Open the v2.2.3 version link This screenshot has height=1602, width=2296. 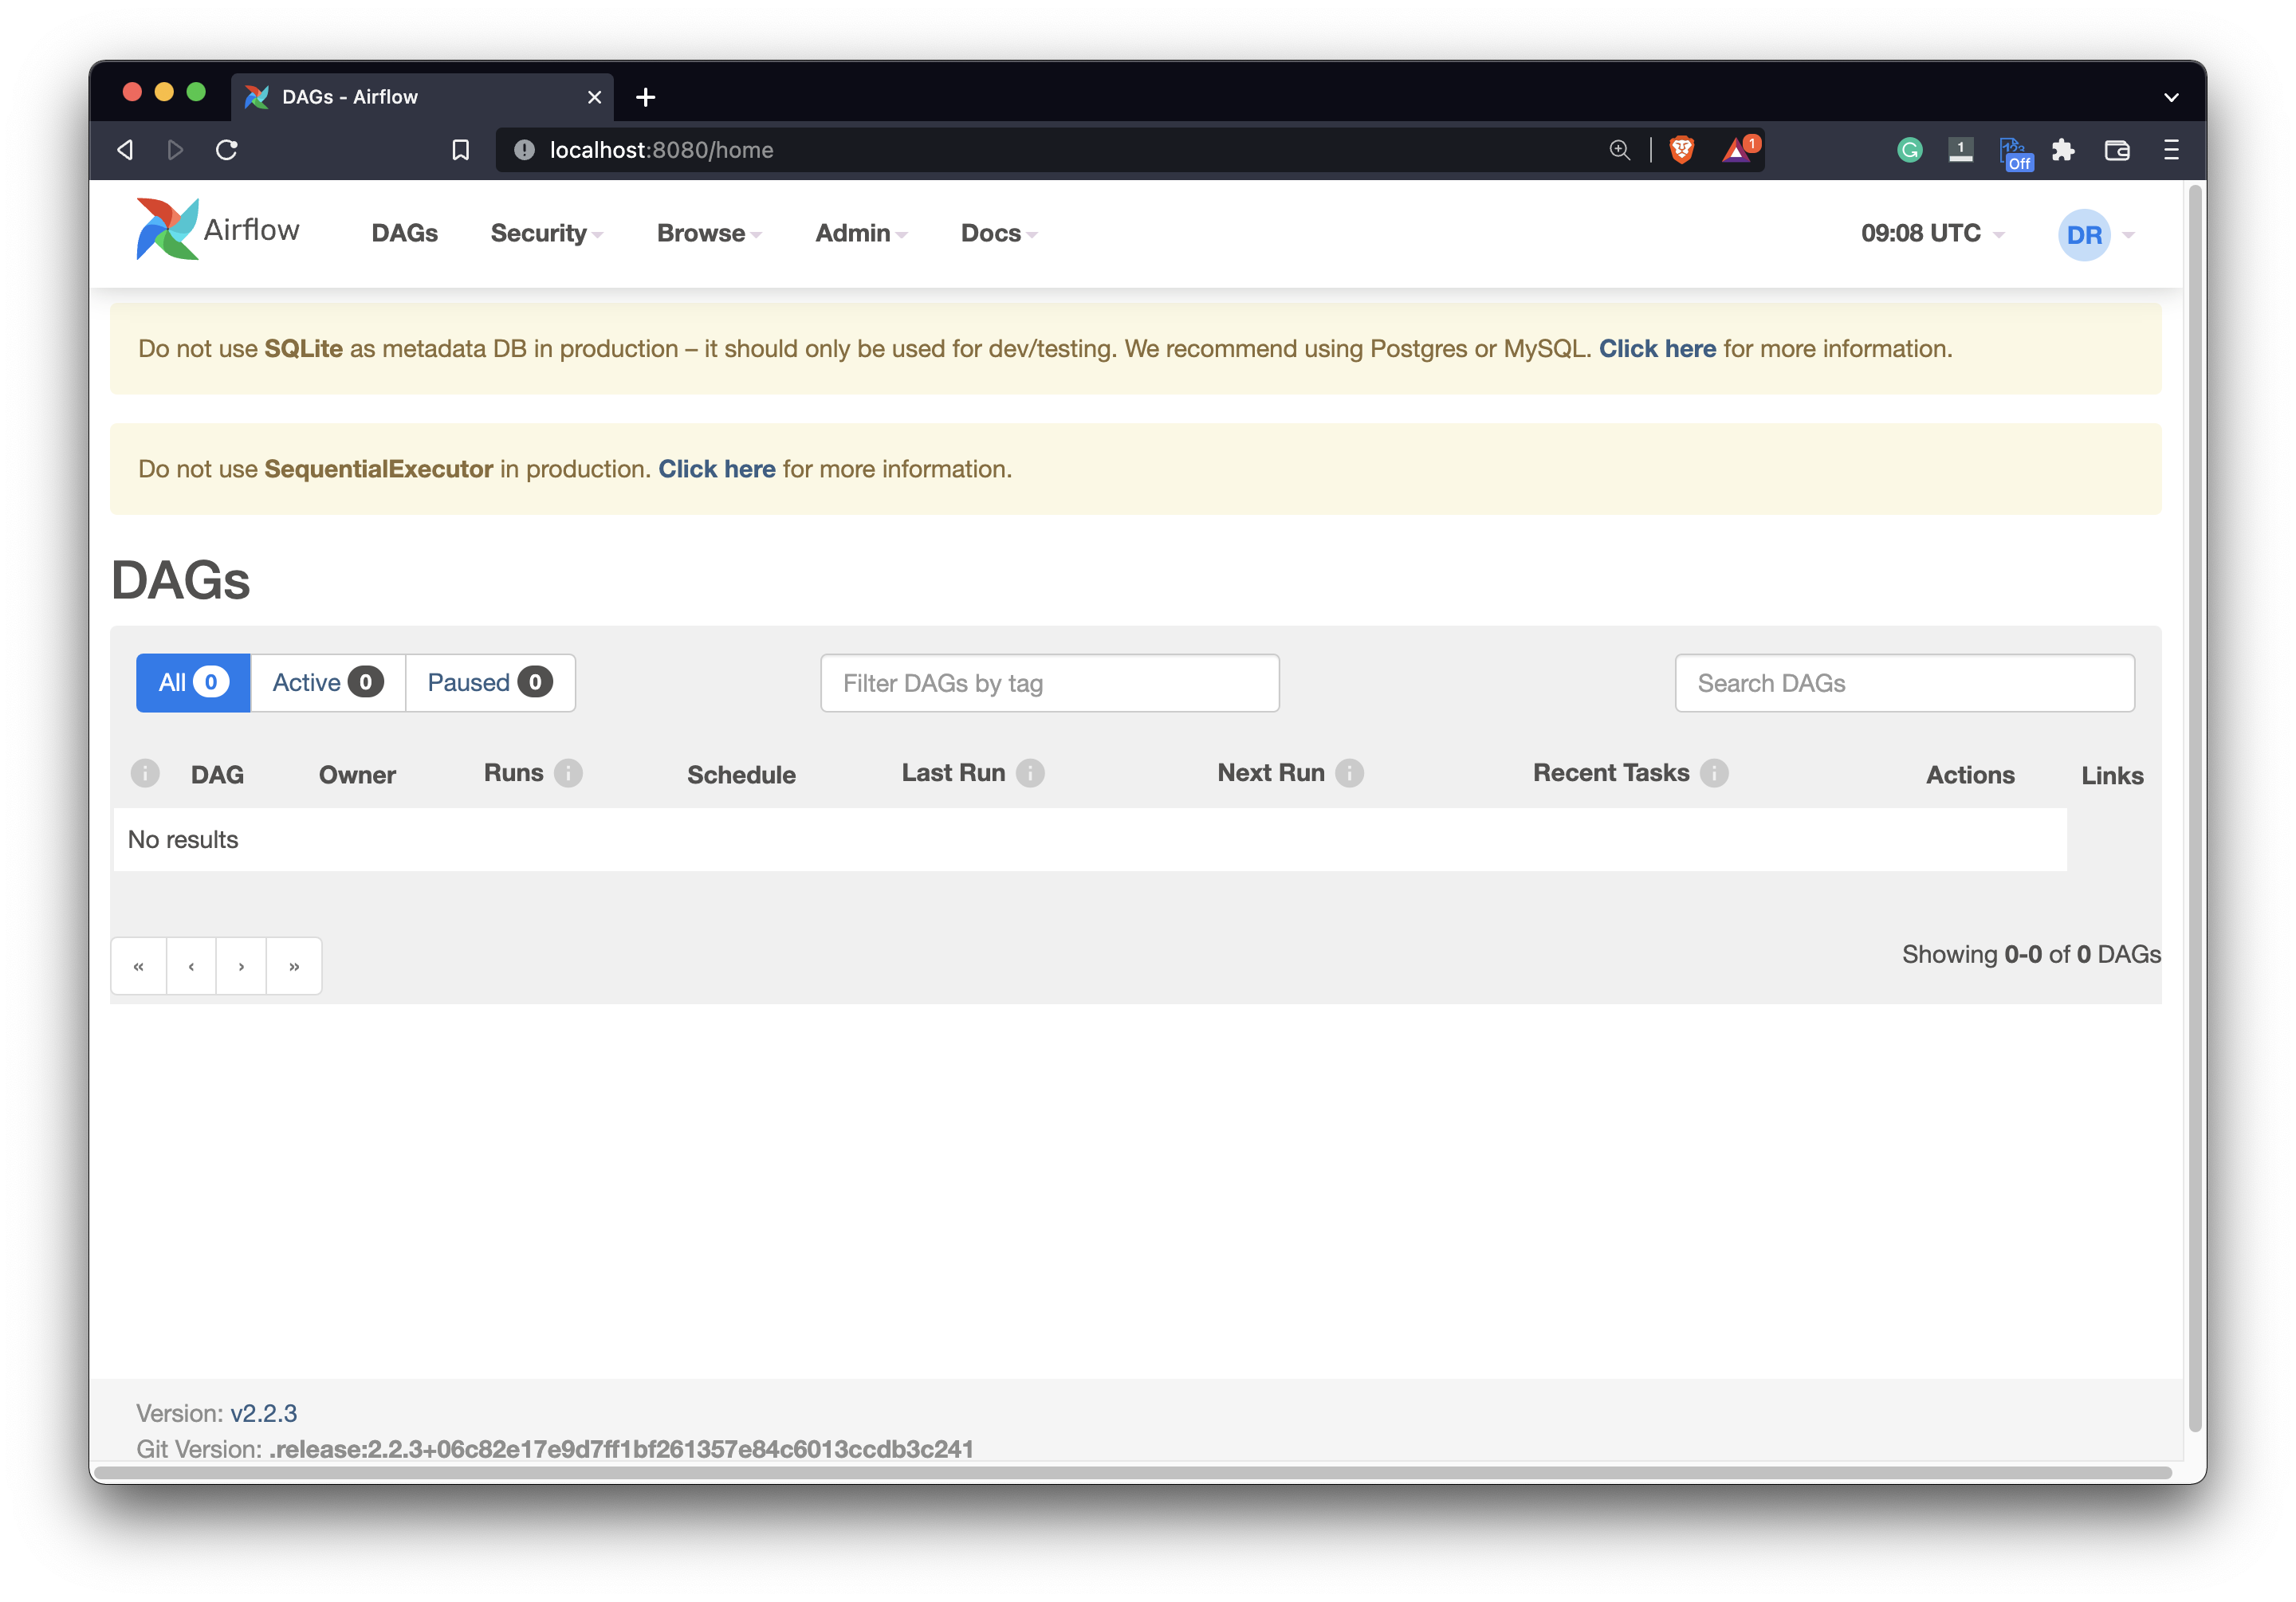pyautogui.click(x=263, y=1413)
